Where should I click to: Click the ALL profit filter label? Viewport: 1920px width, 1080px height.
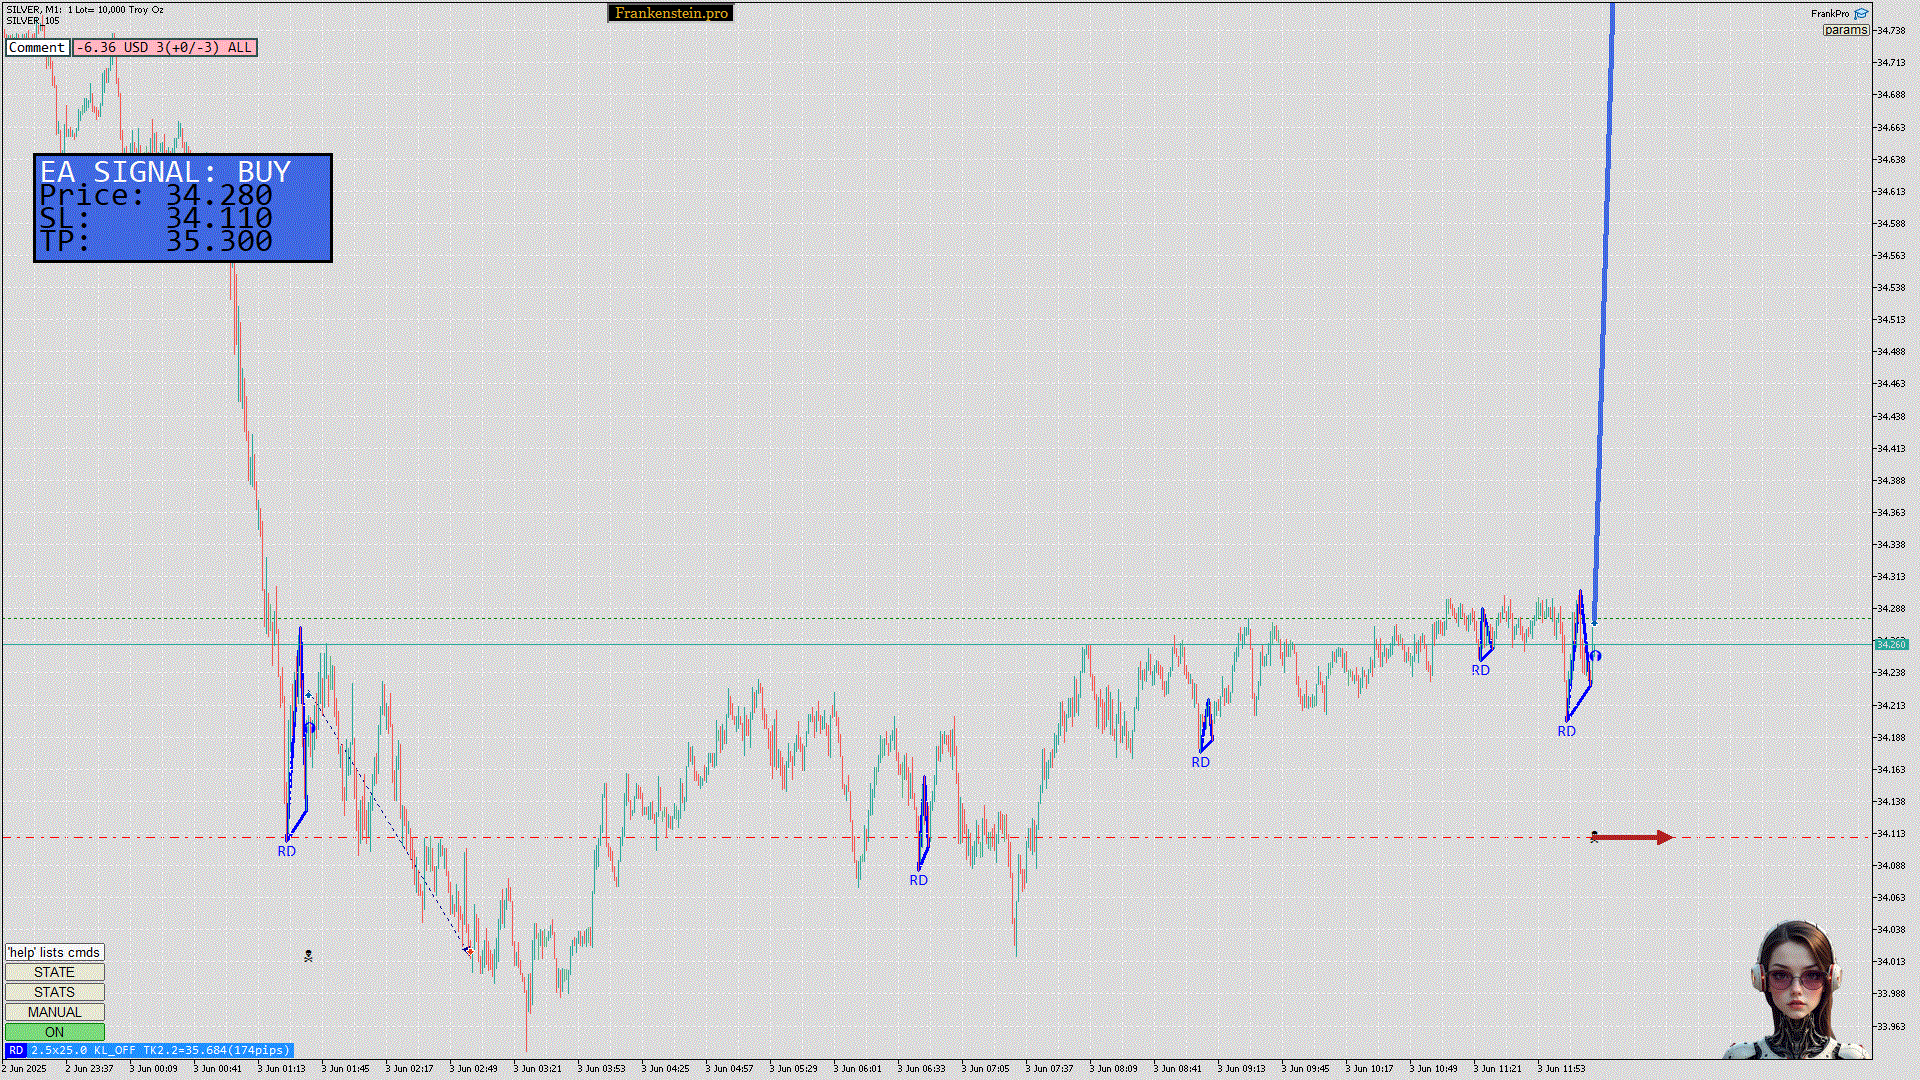tap(240, 47)
